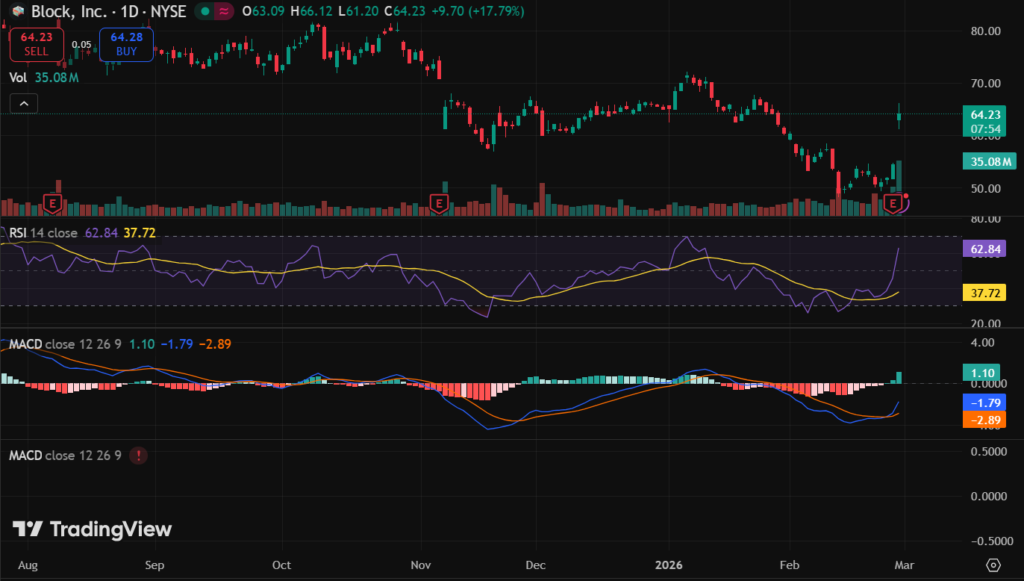Click the November earnings E marker
This screenshot has height=581, width=1024.
pos(437,203)
